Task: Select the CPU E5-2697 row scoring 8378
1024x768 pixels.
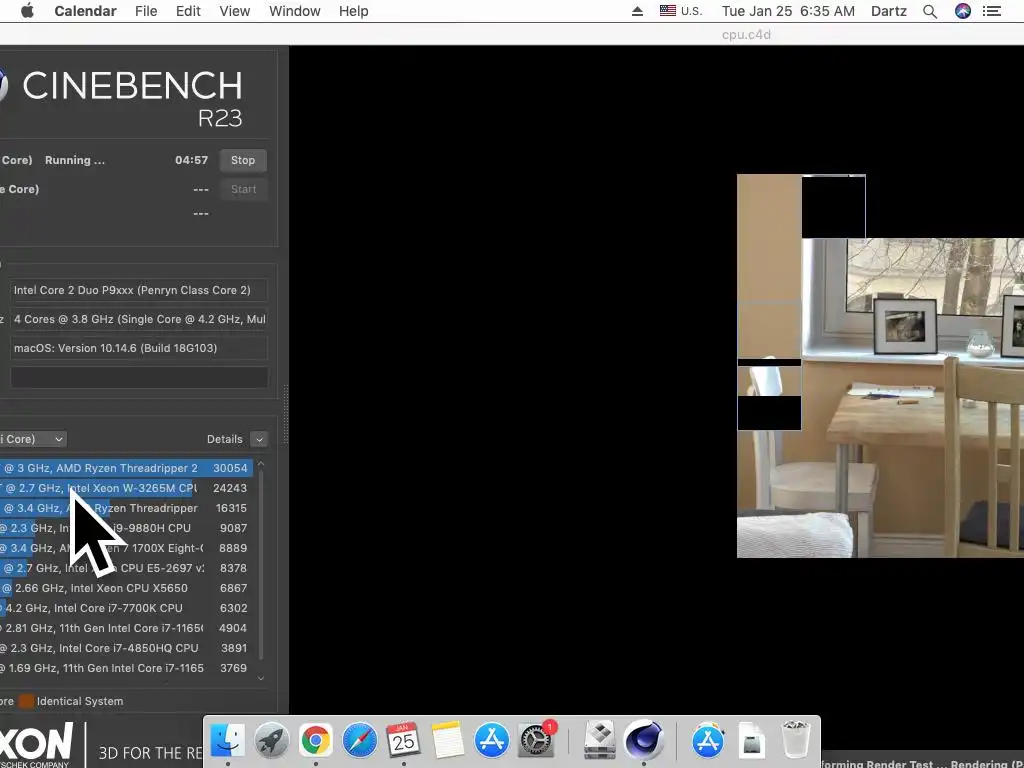Action: (x=127, y=568)
